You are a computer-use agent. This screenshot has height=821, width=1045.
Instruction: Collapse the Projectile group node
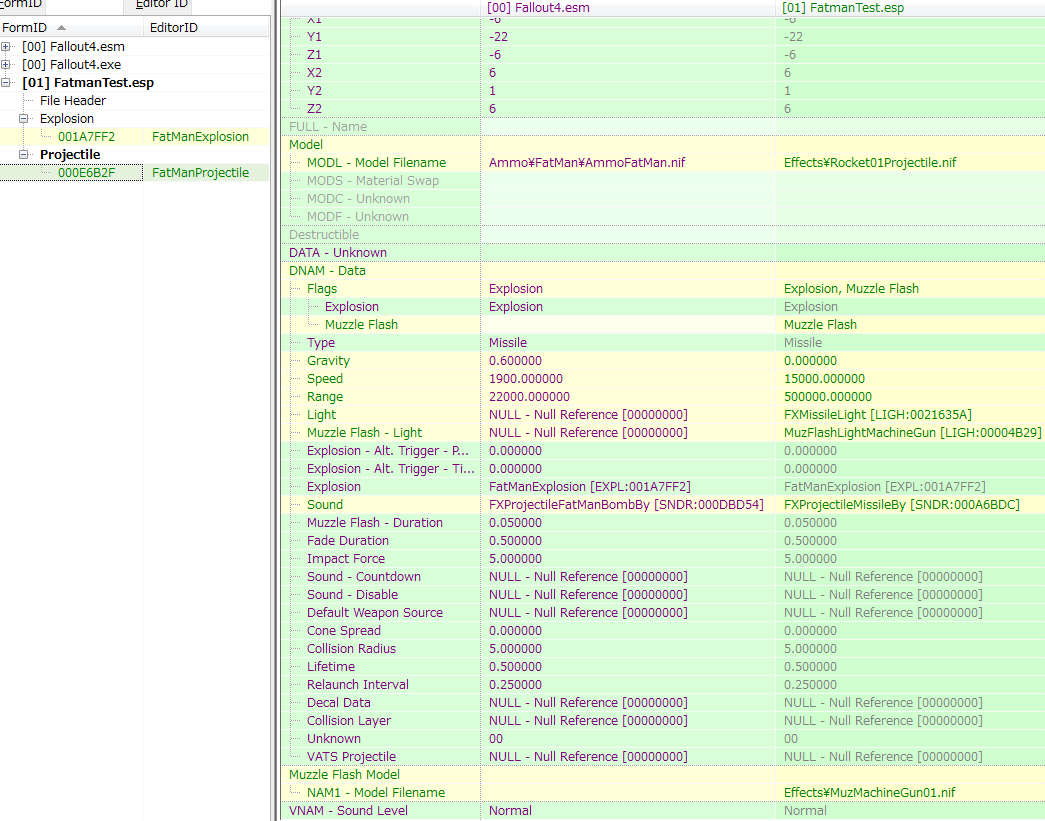tap(23, 155)
